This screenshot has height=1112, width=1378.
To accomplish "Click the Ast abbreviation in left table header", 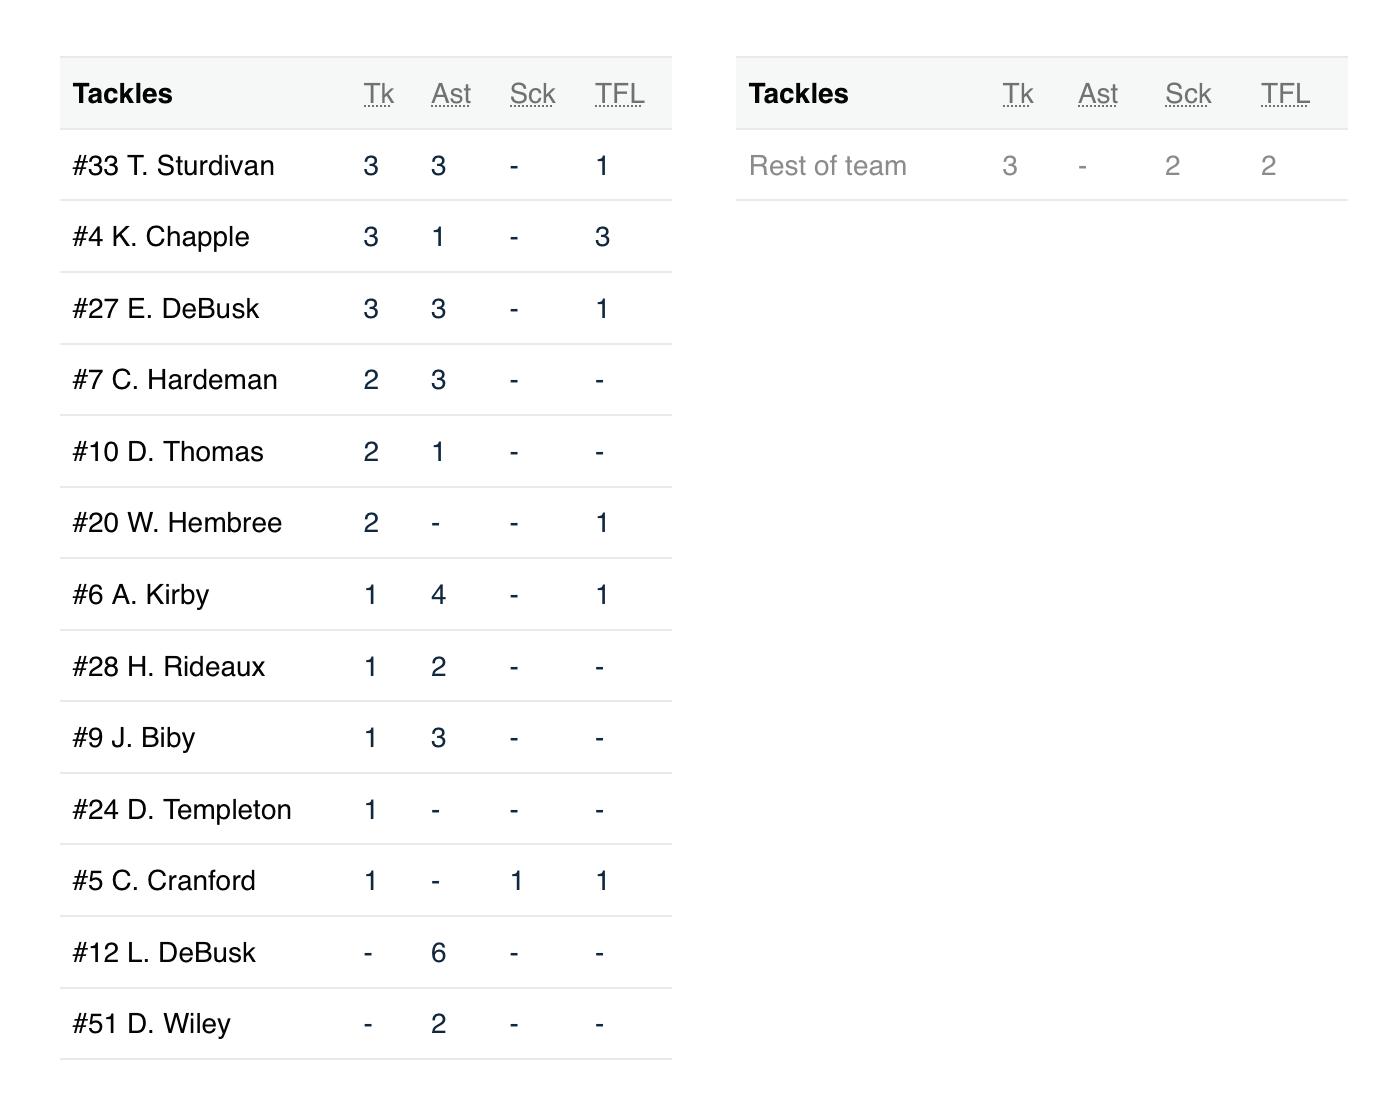I will [x=450, y=94].
